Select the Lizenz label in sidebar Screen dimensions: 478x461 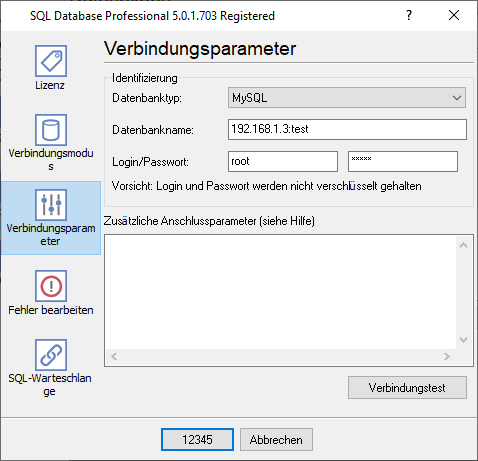point(50,85)
